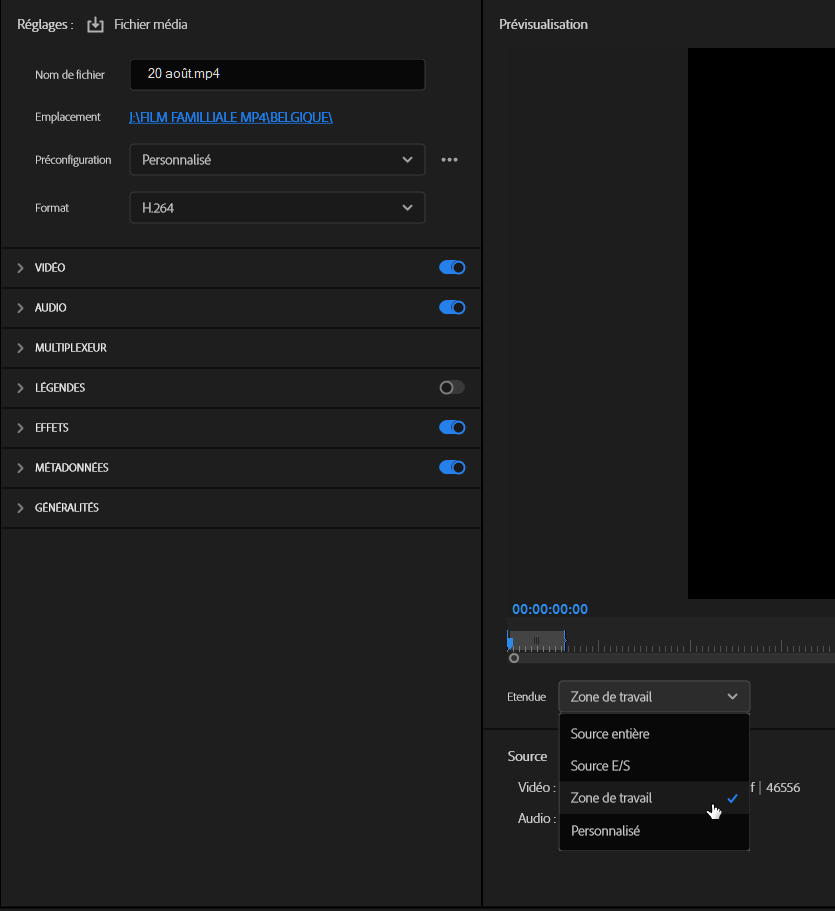The image size is (835, 911).
Task: Open the J:\FILM FAMILLIALE MP4\BELGIQUE\ location link
Action: tap(231, 117)
